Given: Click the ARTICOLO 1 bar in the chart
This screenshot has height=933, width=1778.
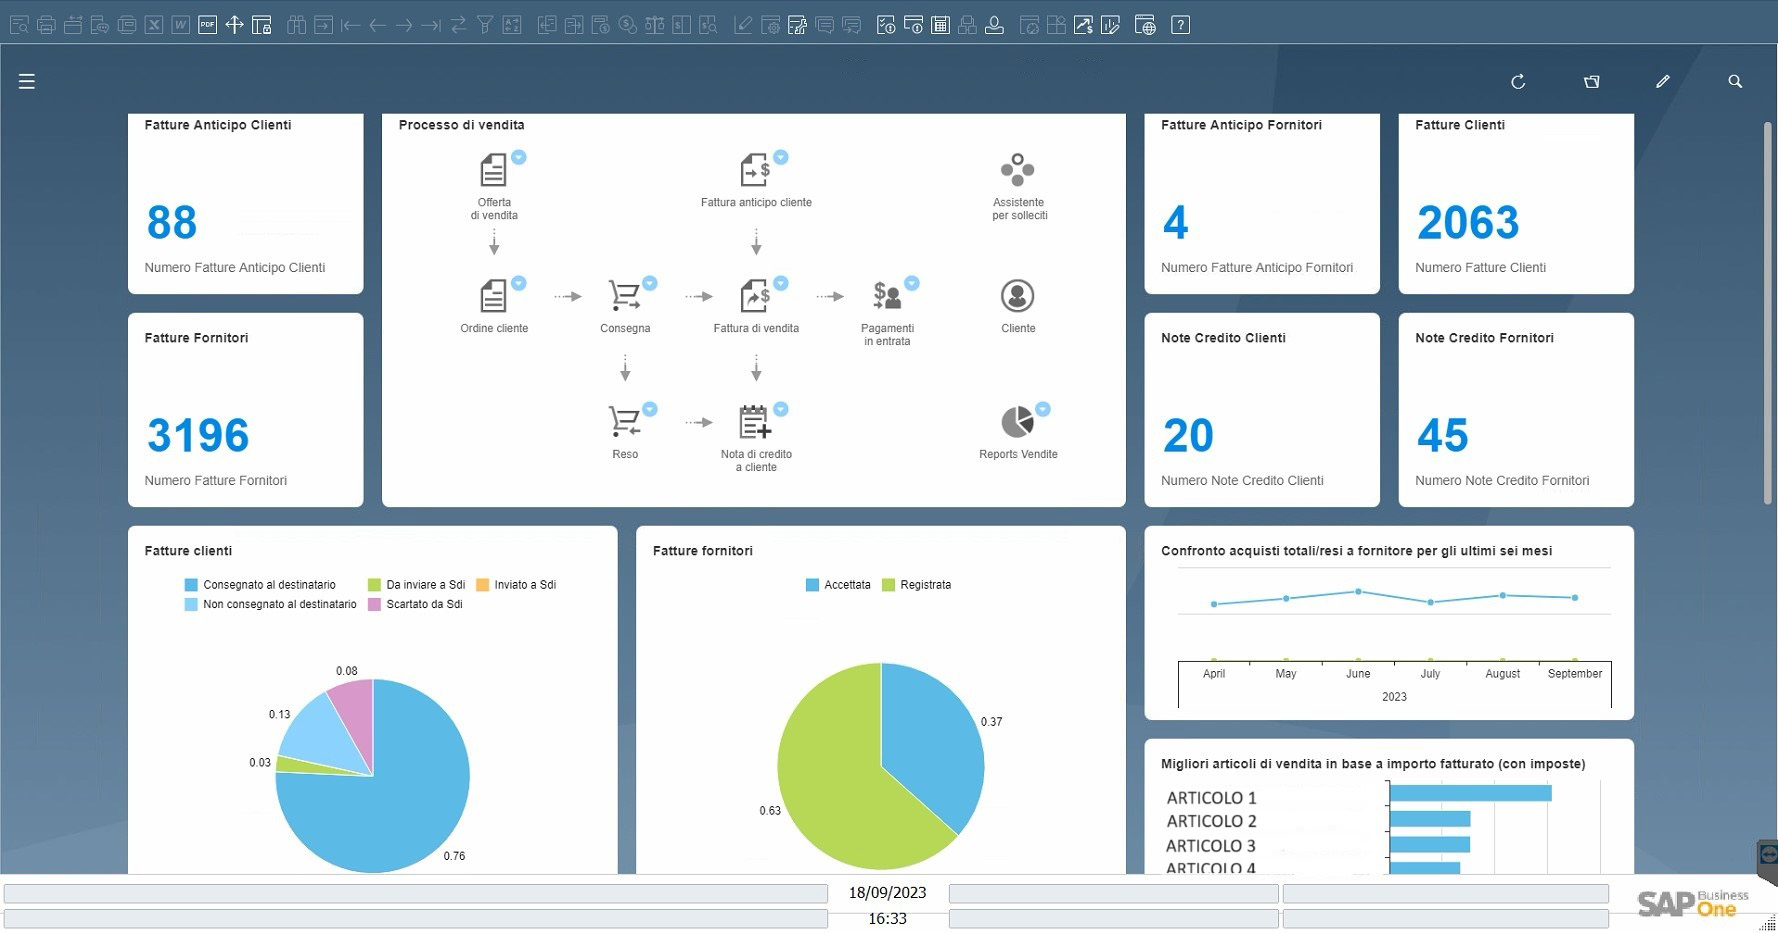Looking at the screenshot, I should pos(1471,793).
